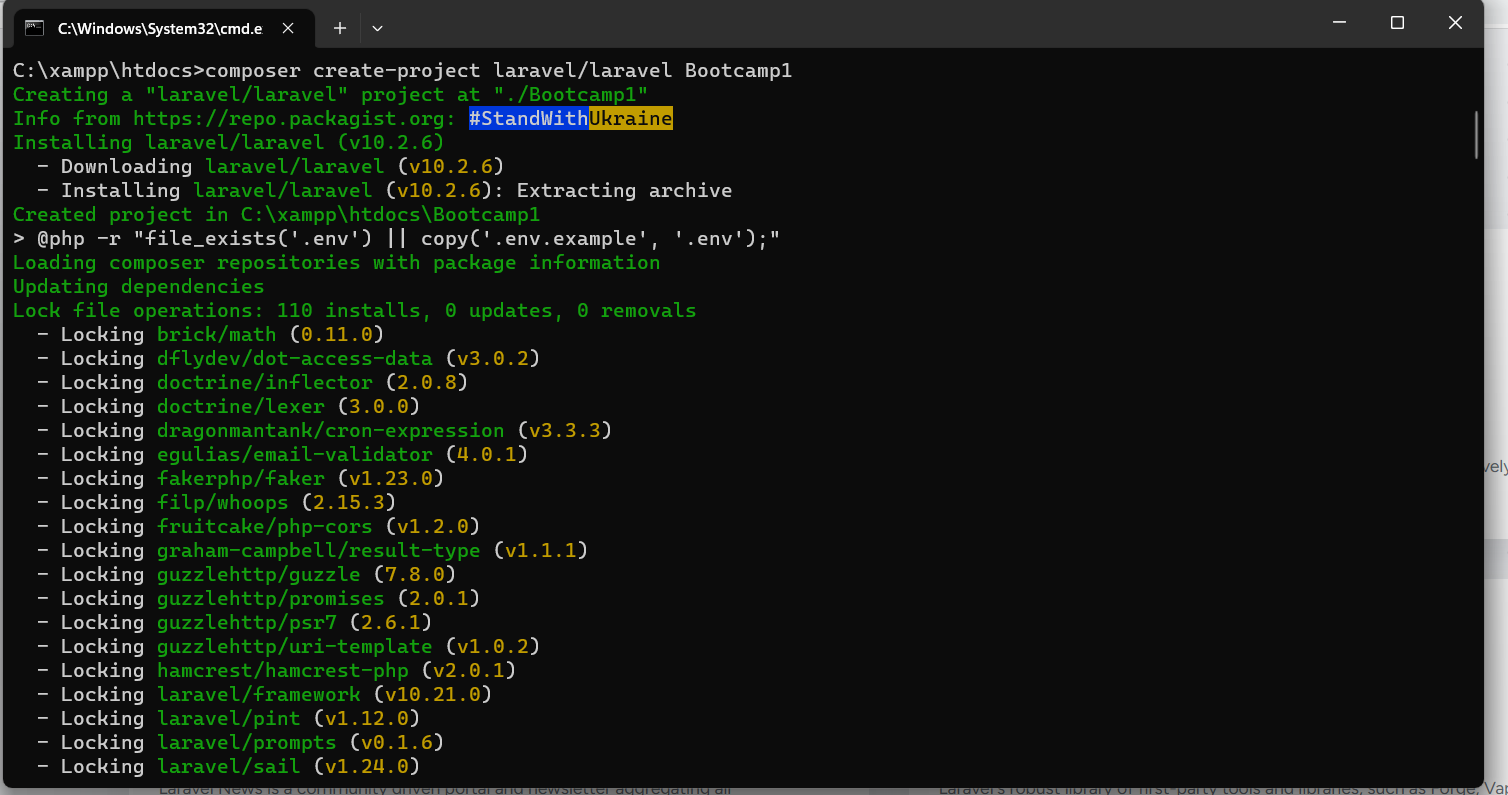
Task: Click the laravel/framework package name
Action: 259,695
